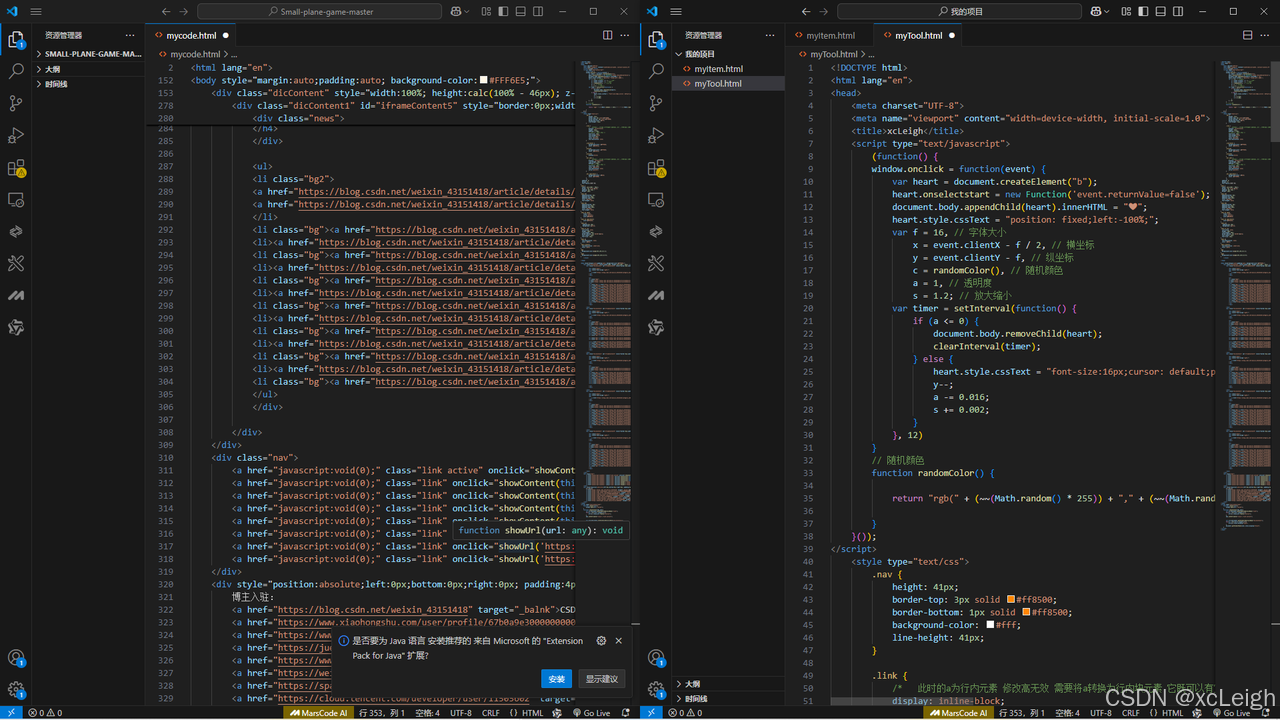Open hamburger menu in the left window

tap(36, 11)
